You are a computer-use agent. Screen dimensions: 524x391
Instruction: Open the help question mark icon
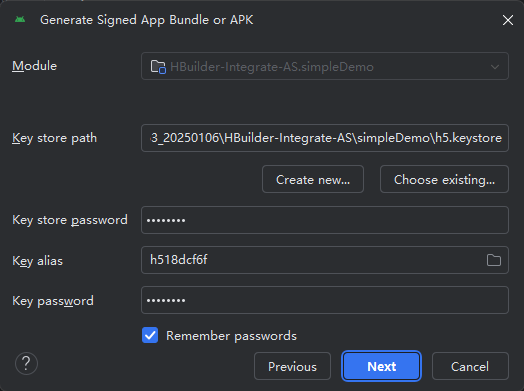tap(26, 363)
